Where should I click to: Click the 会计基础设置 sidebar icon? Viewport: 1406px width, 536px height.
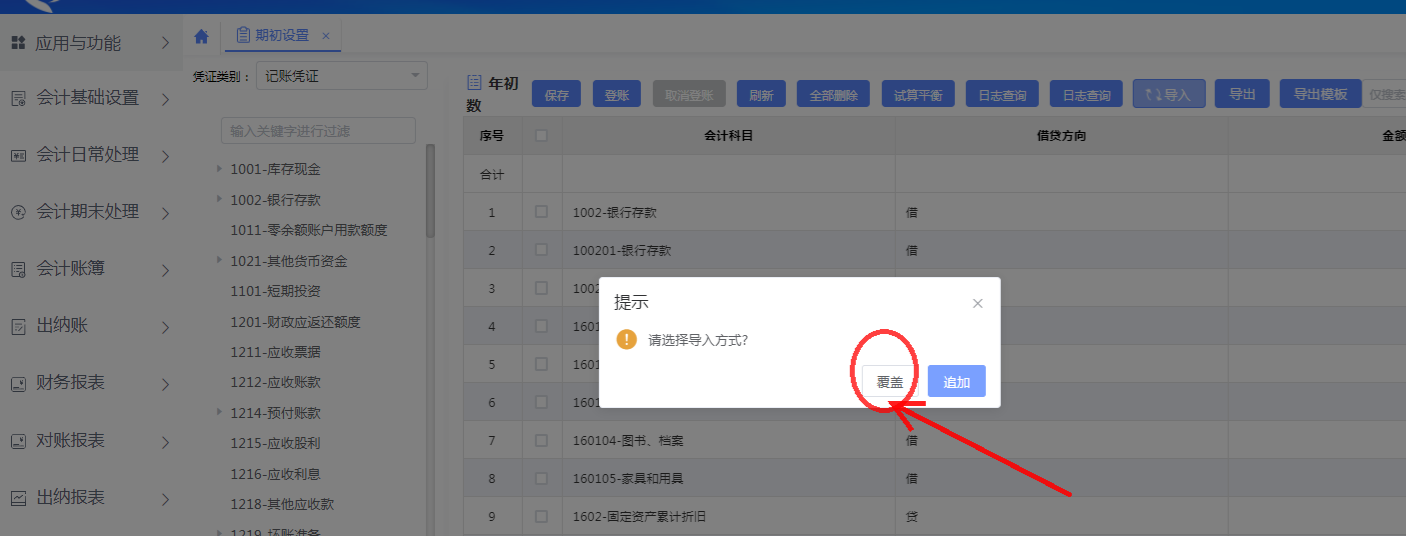[x=18, y=98]
